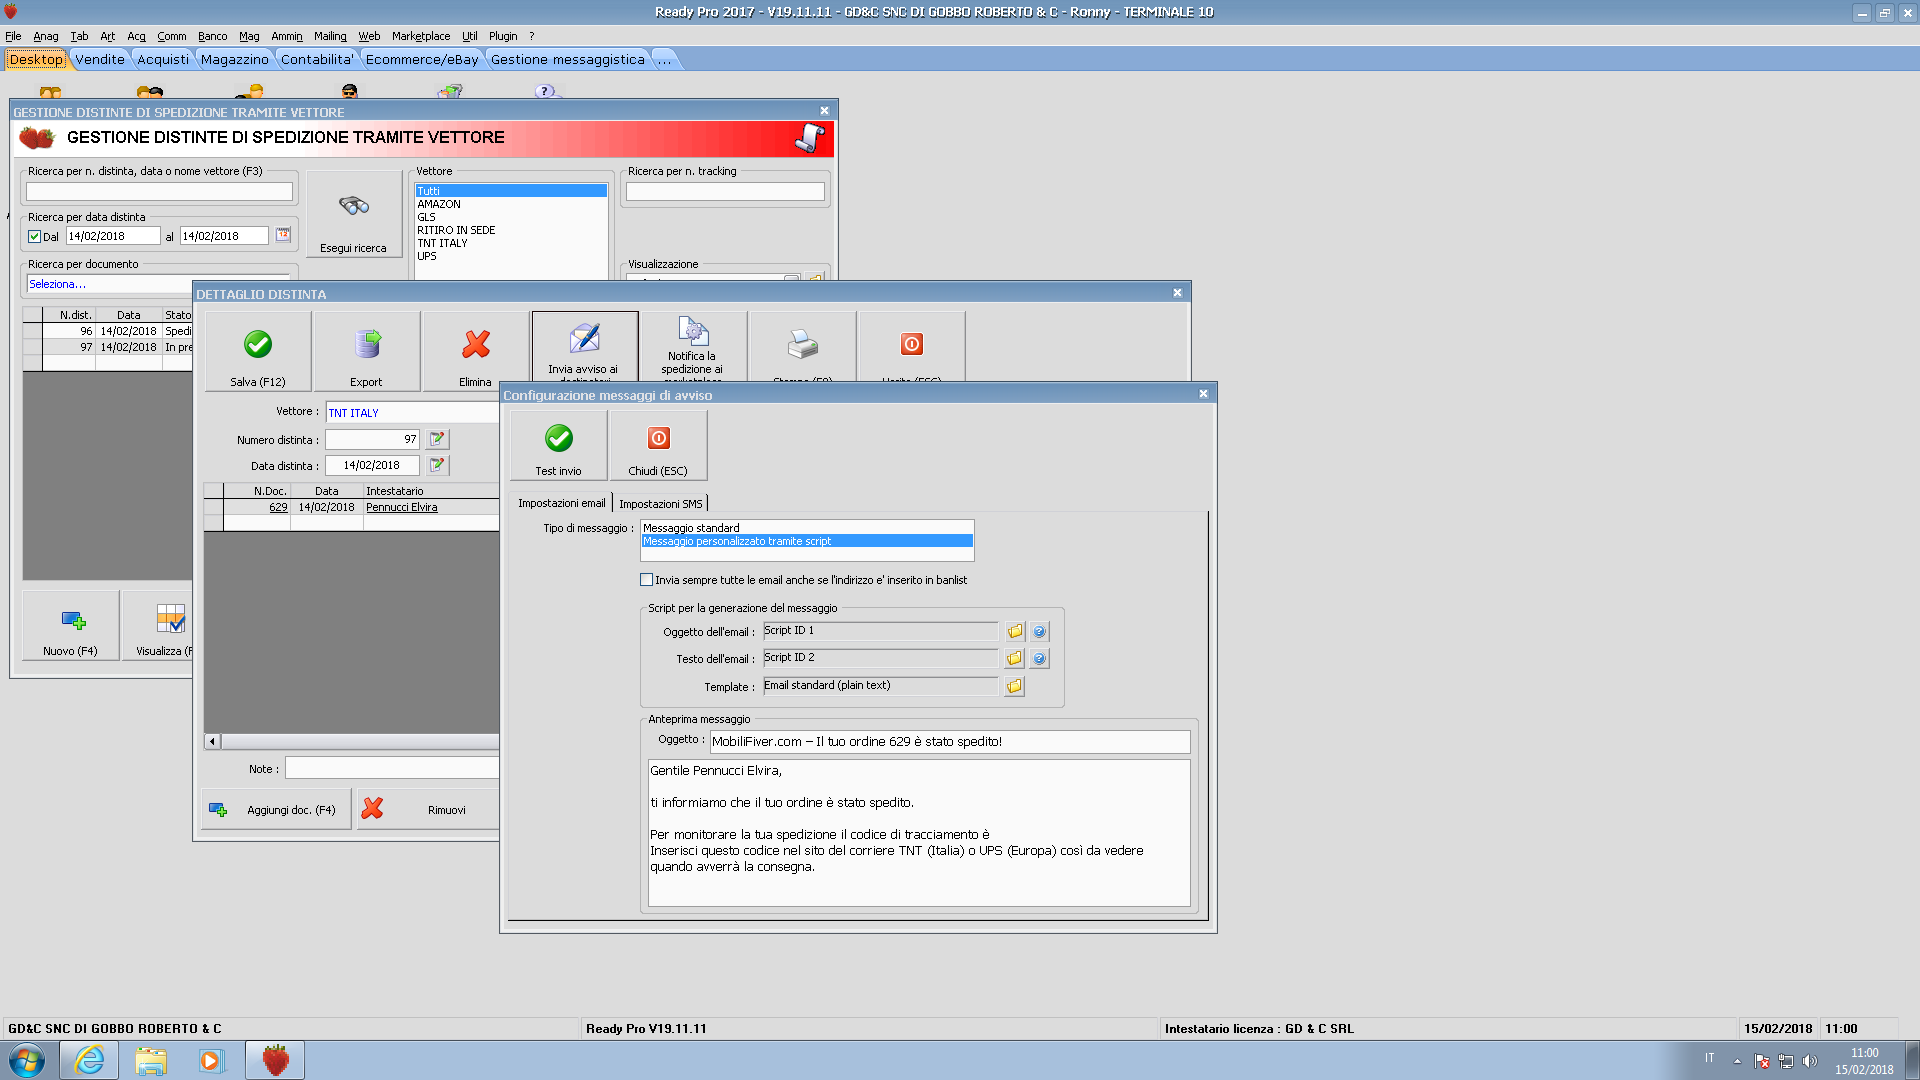This screenshot has width=1920, height=1080.
Task: Click help icon beside Testo dell'email script
Action: [1039, 658]
